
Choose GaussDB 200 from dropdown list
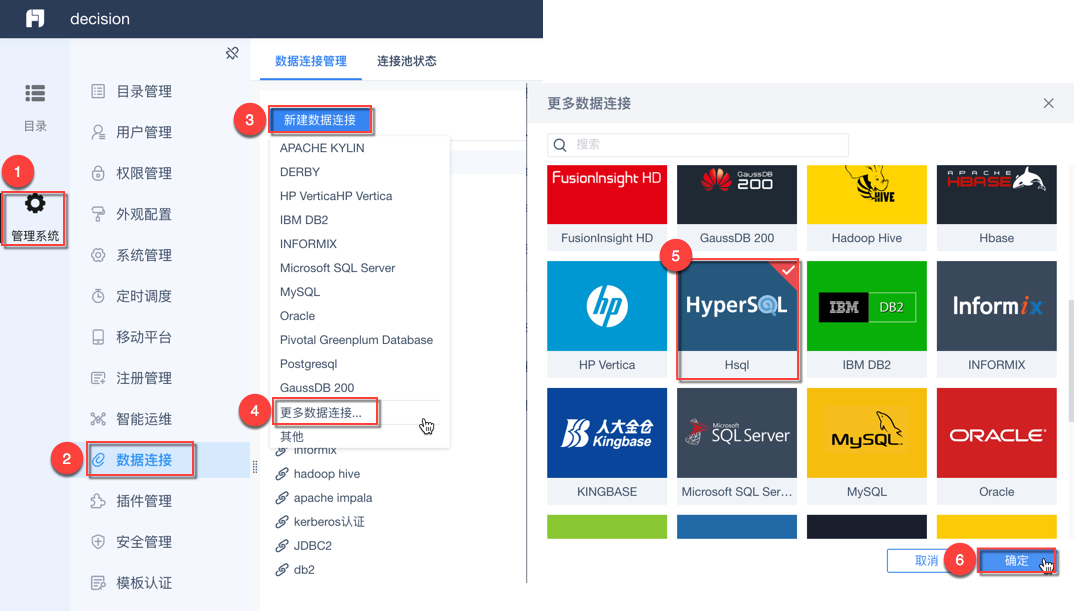317,388
